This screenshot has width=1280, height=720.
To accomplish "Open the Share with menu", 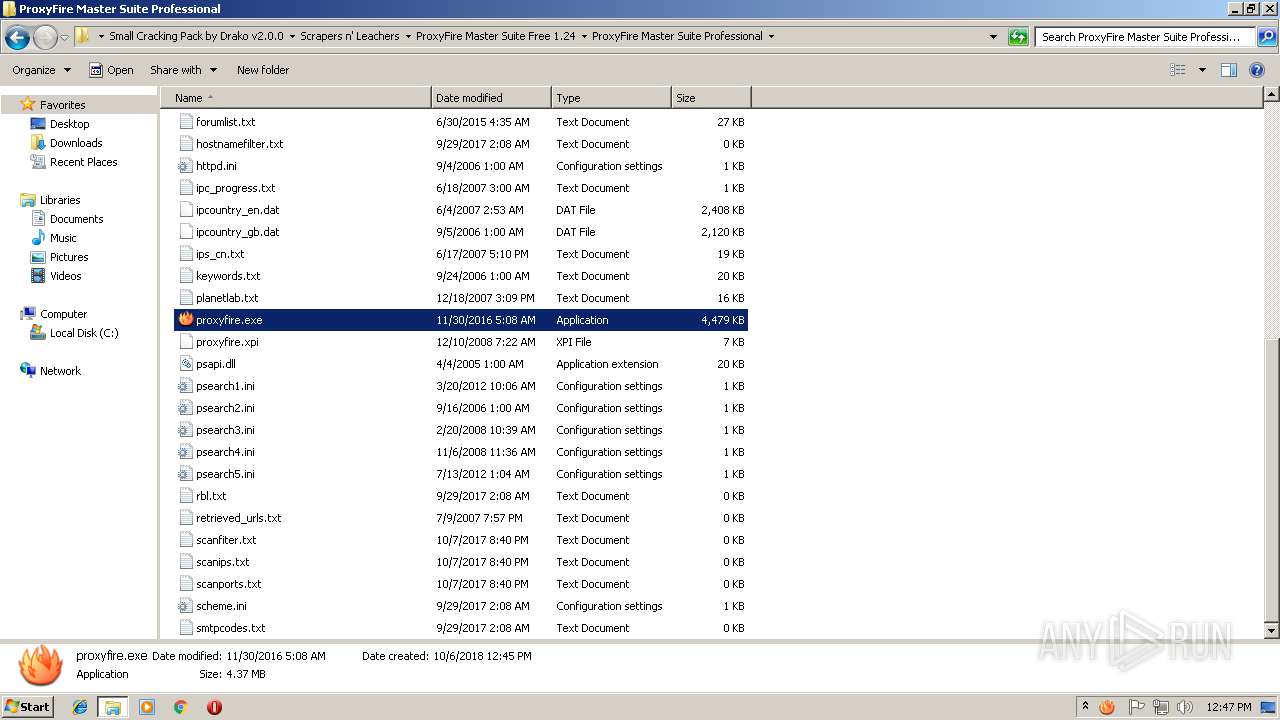I will [183, 70].
